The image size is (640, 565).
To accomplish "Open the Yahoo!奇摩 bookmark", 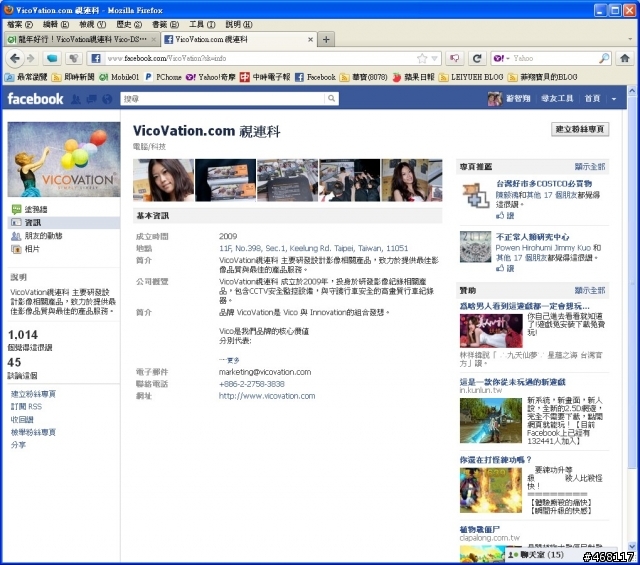I will click(210, 77).
